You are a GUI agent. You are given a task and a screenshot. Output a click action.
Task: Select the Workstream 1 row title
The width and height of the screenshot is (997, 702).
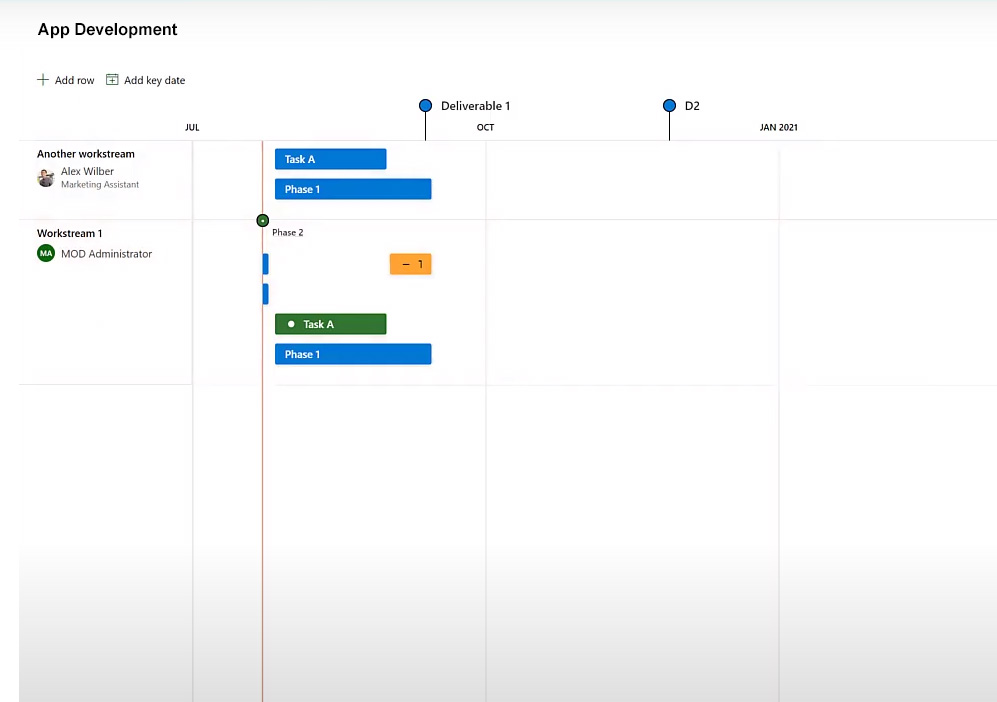coord(70,233)
